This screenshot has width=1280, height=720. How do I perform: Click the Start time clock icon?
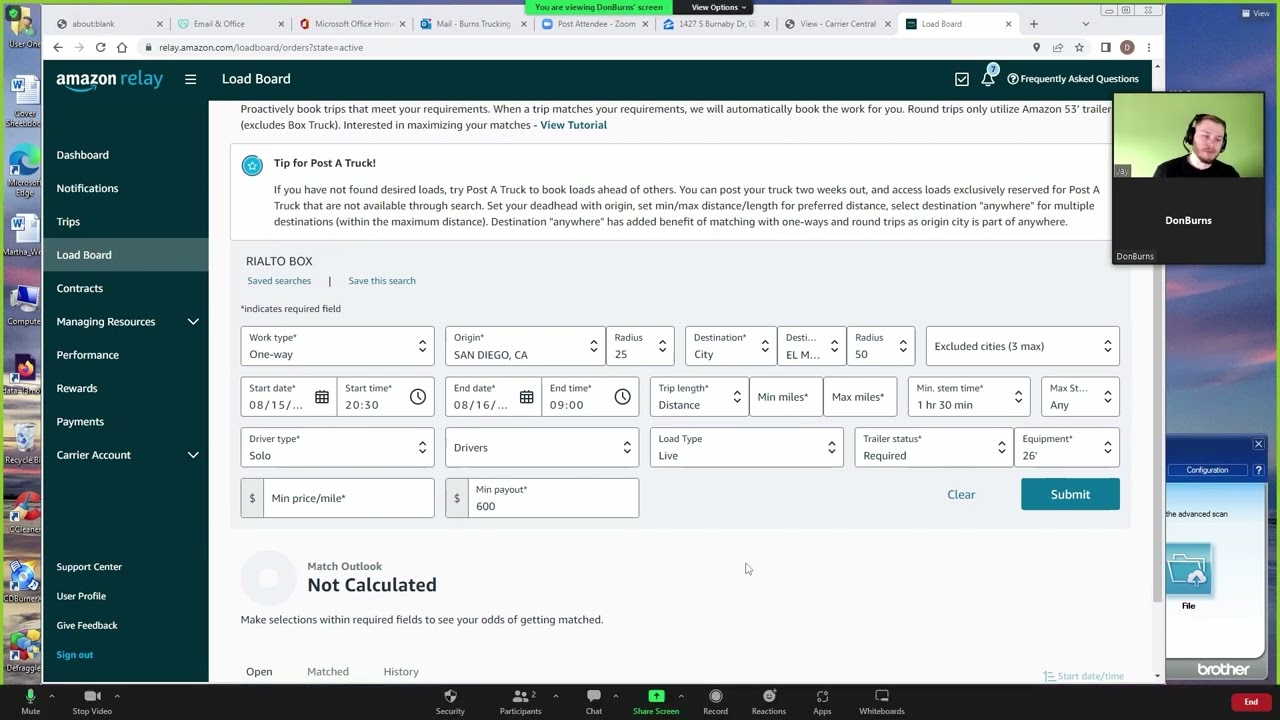pos(418,397)
